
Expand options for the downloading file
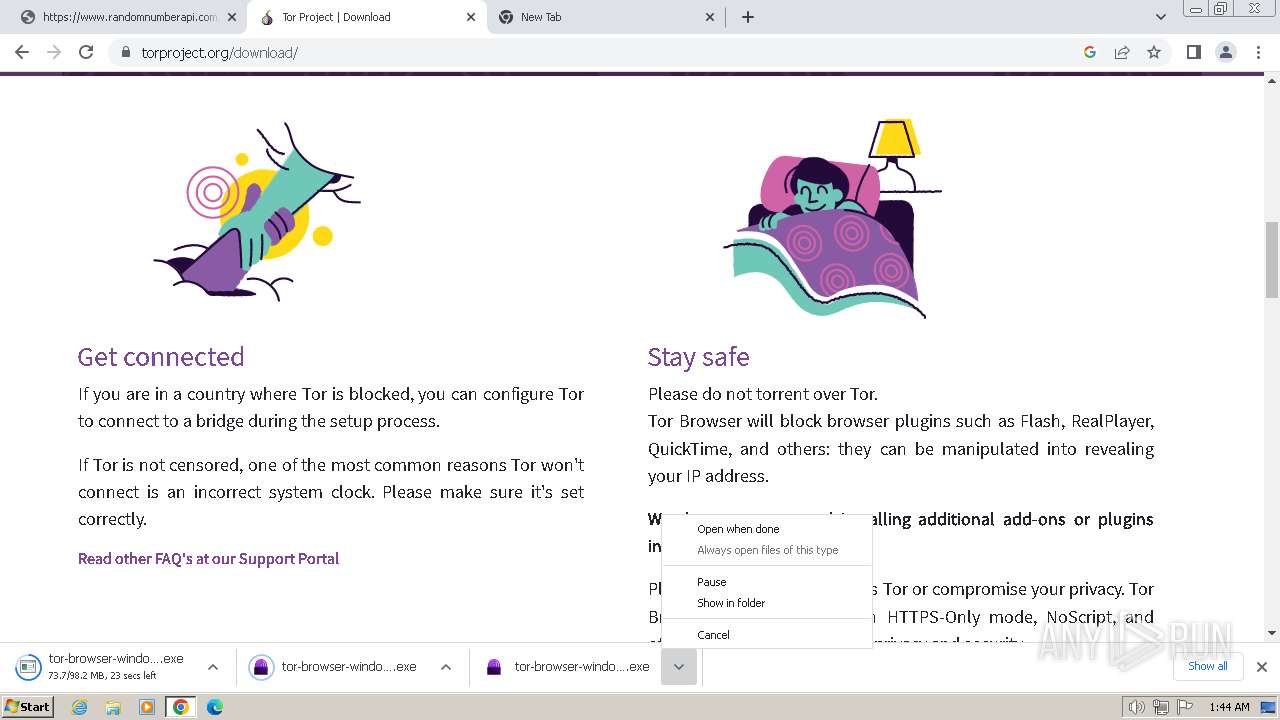click(213, 667)
